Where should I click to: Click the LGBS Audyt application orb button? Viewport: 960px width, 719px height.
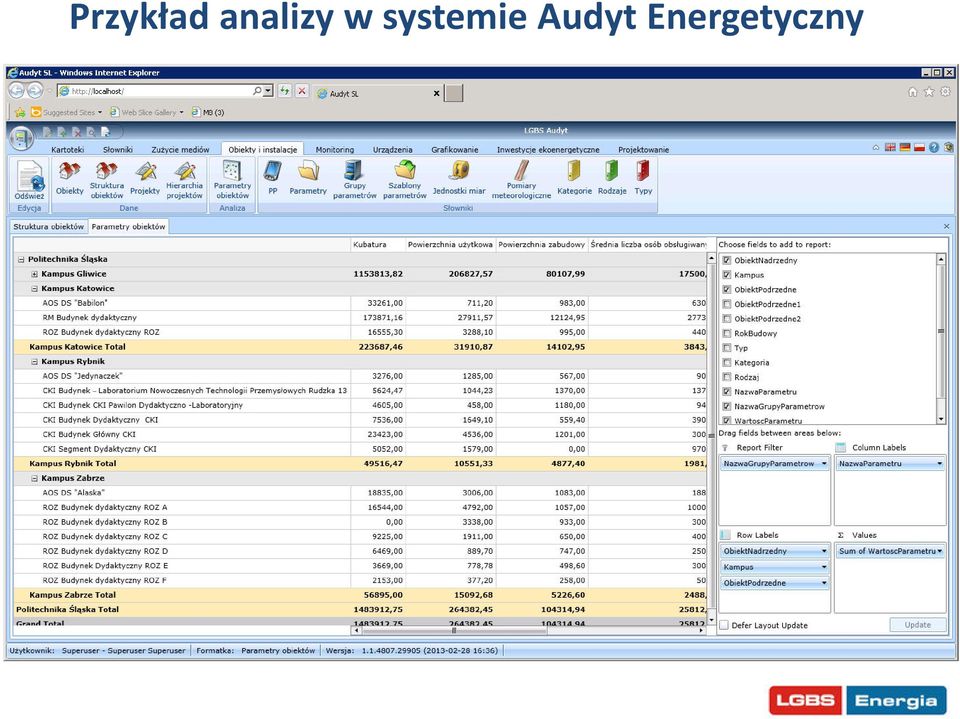point(21,138)
